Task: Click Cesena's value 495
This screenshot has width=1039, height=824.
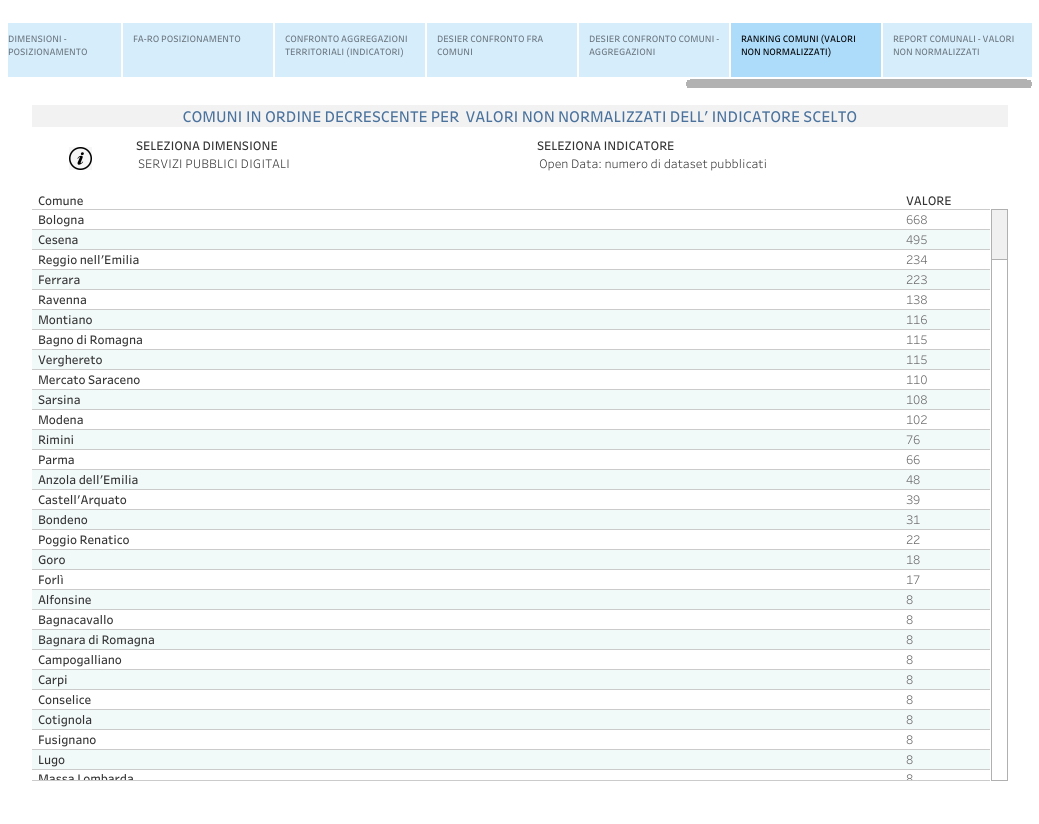Action: coord(916,240)
